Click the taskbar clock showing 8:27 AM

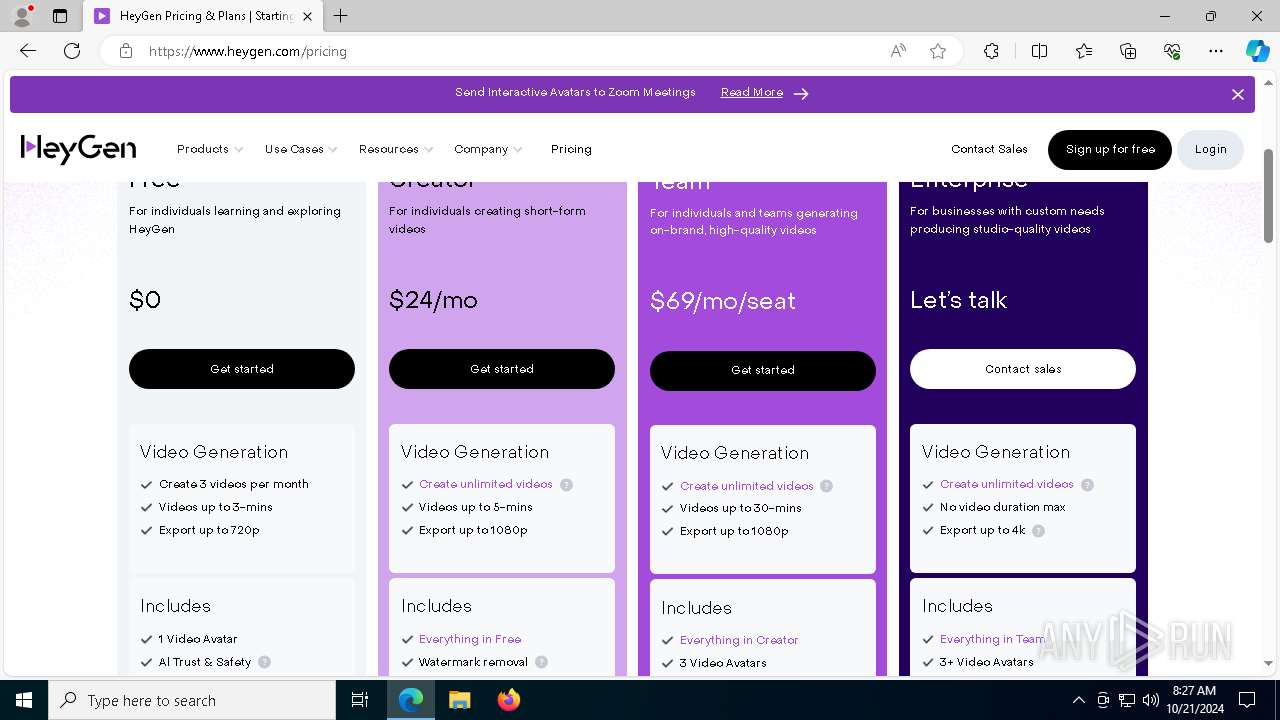(1194, 700)
